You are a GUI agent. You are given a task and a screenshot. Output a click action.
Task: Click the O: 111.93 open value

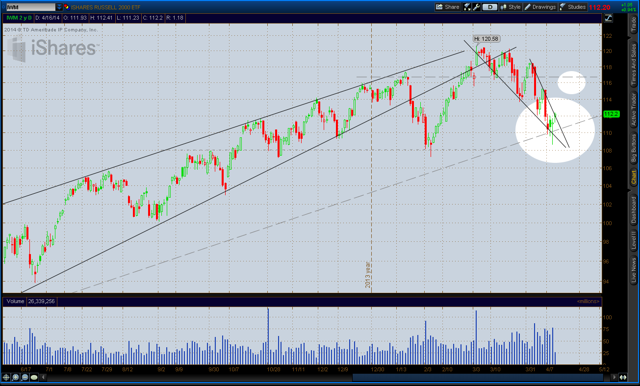tap(75, 18)
